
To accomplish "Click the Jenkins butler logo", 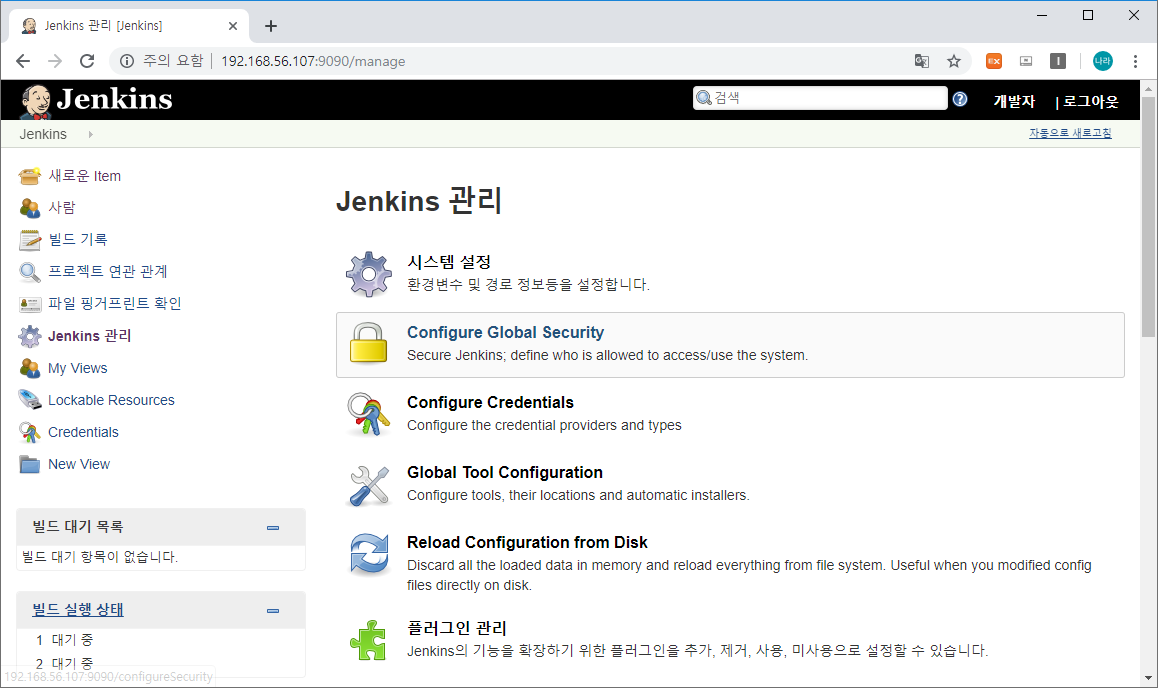I will pyautogui.click(x=35, y=101).
